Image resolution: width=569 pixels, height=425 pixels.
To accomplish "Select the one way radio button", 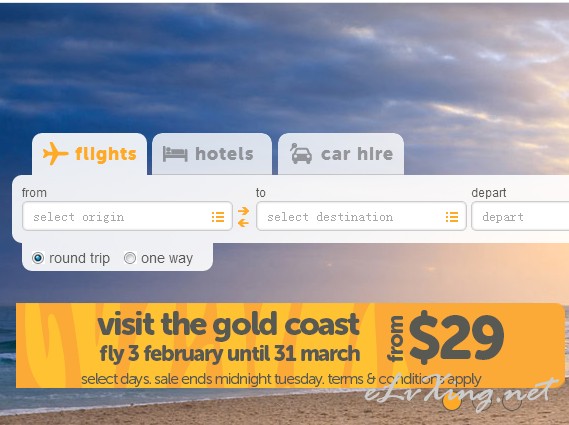I will click(130, 258).
